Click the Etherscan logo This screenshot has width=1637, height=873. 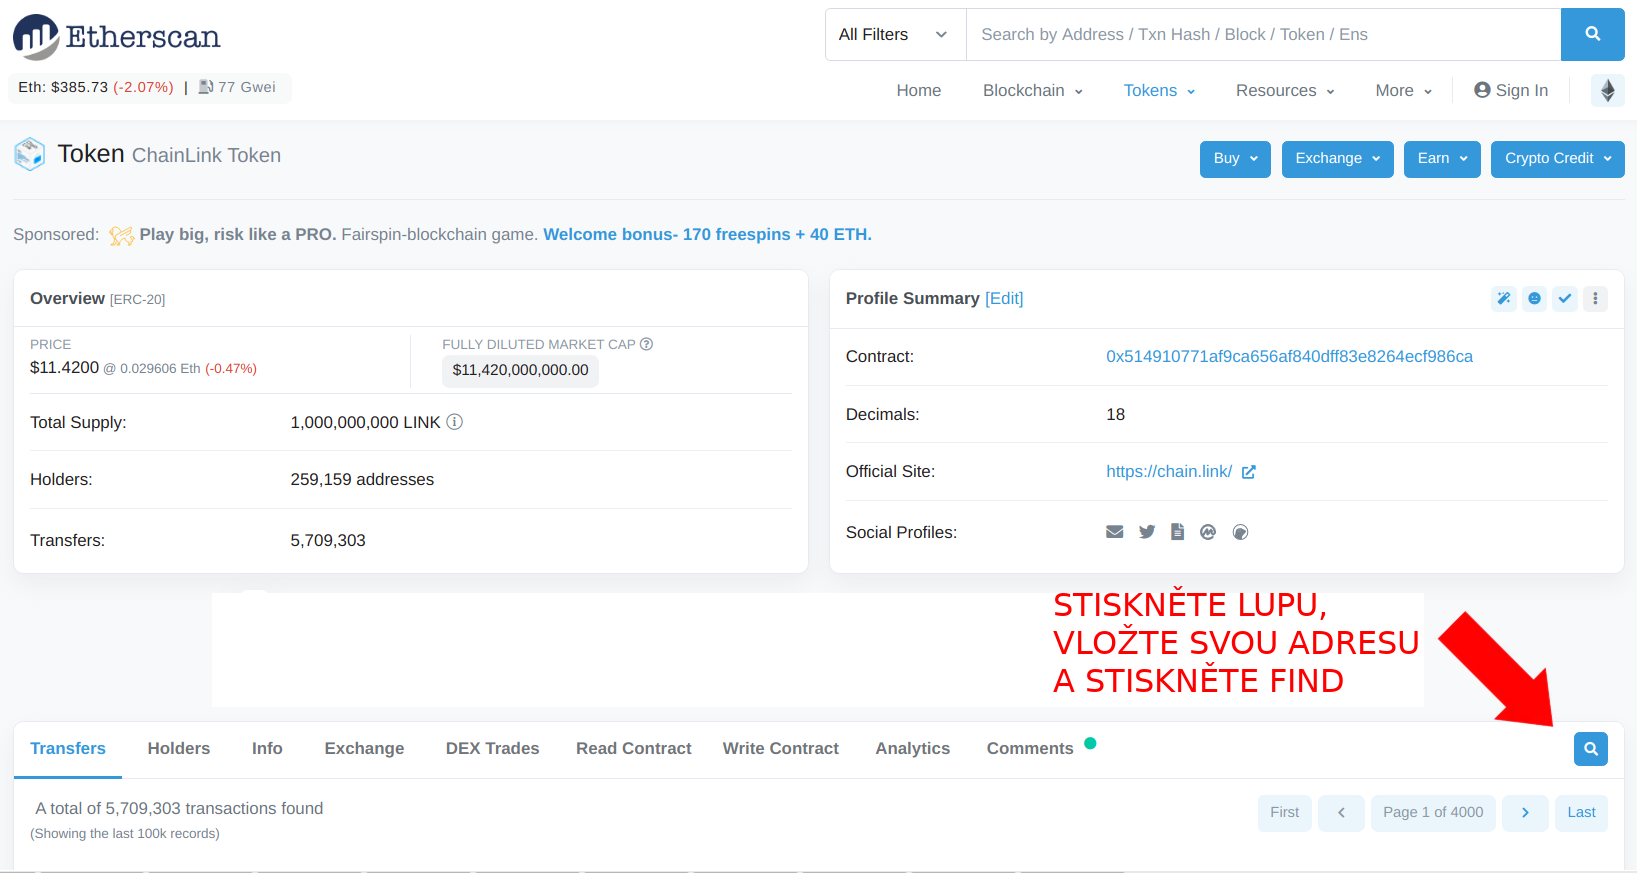coord(116,37)
